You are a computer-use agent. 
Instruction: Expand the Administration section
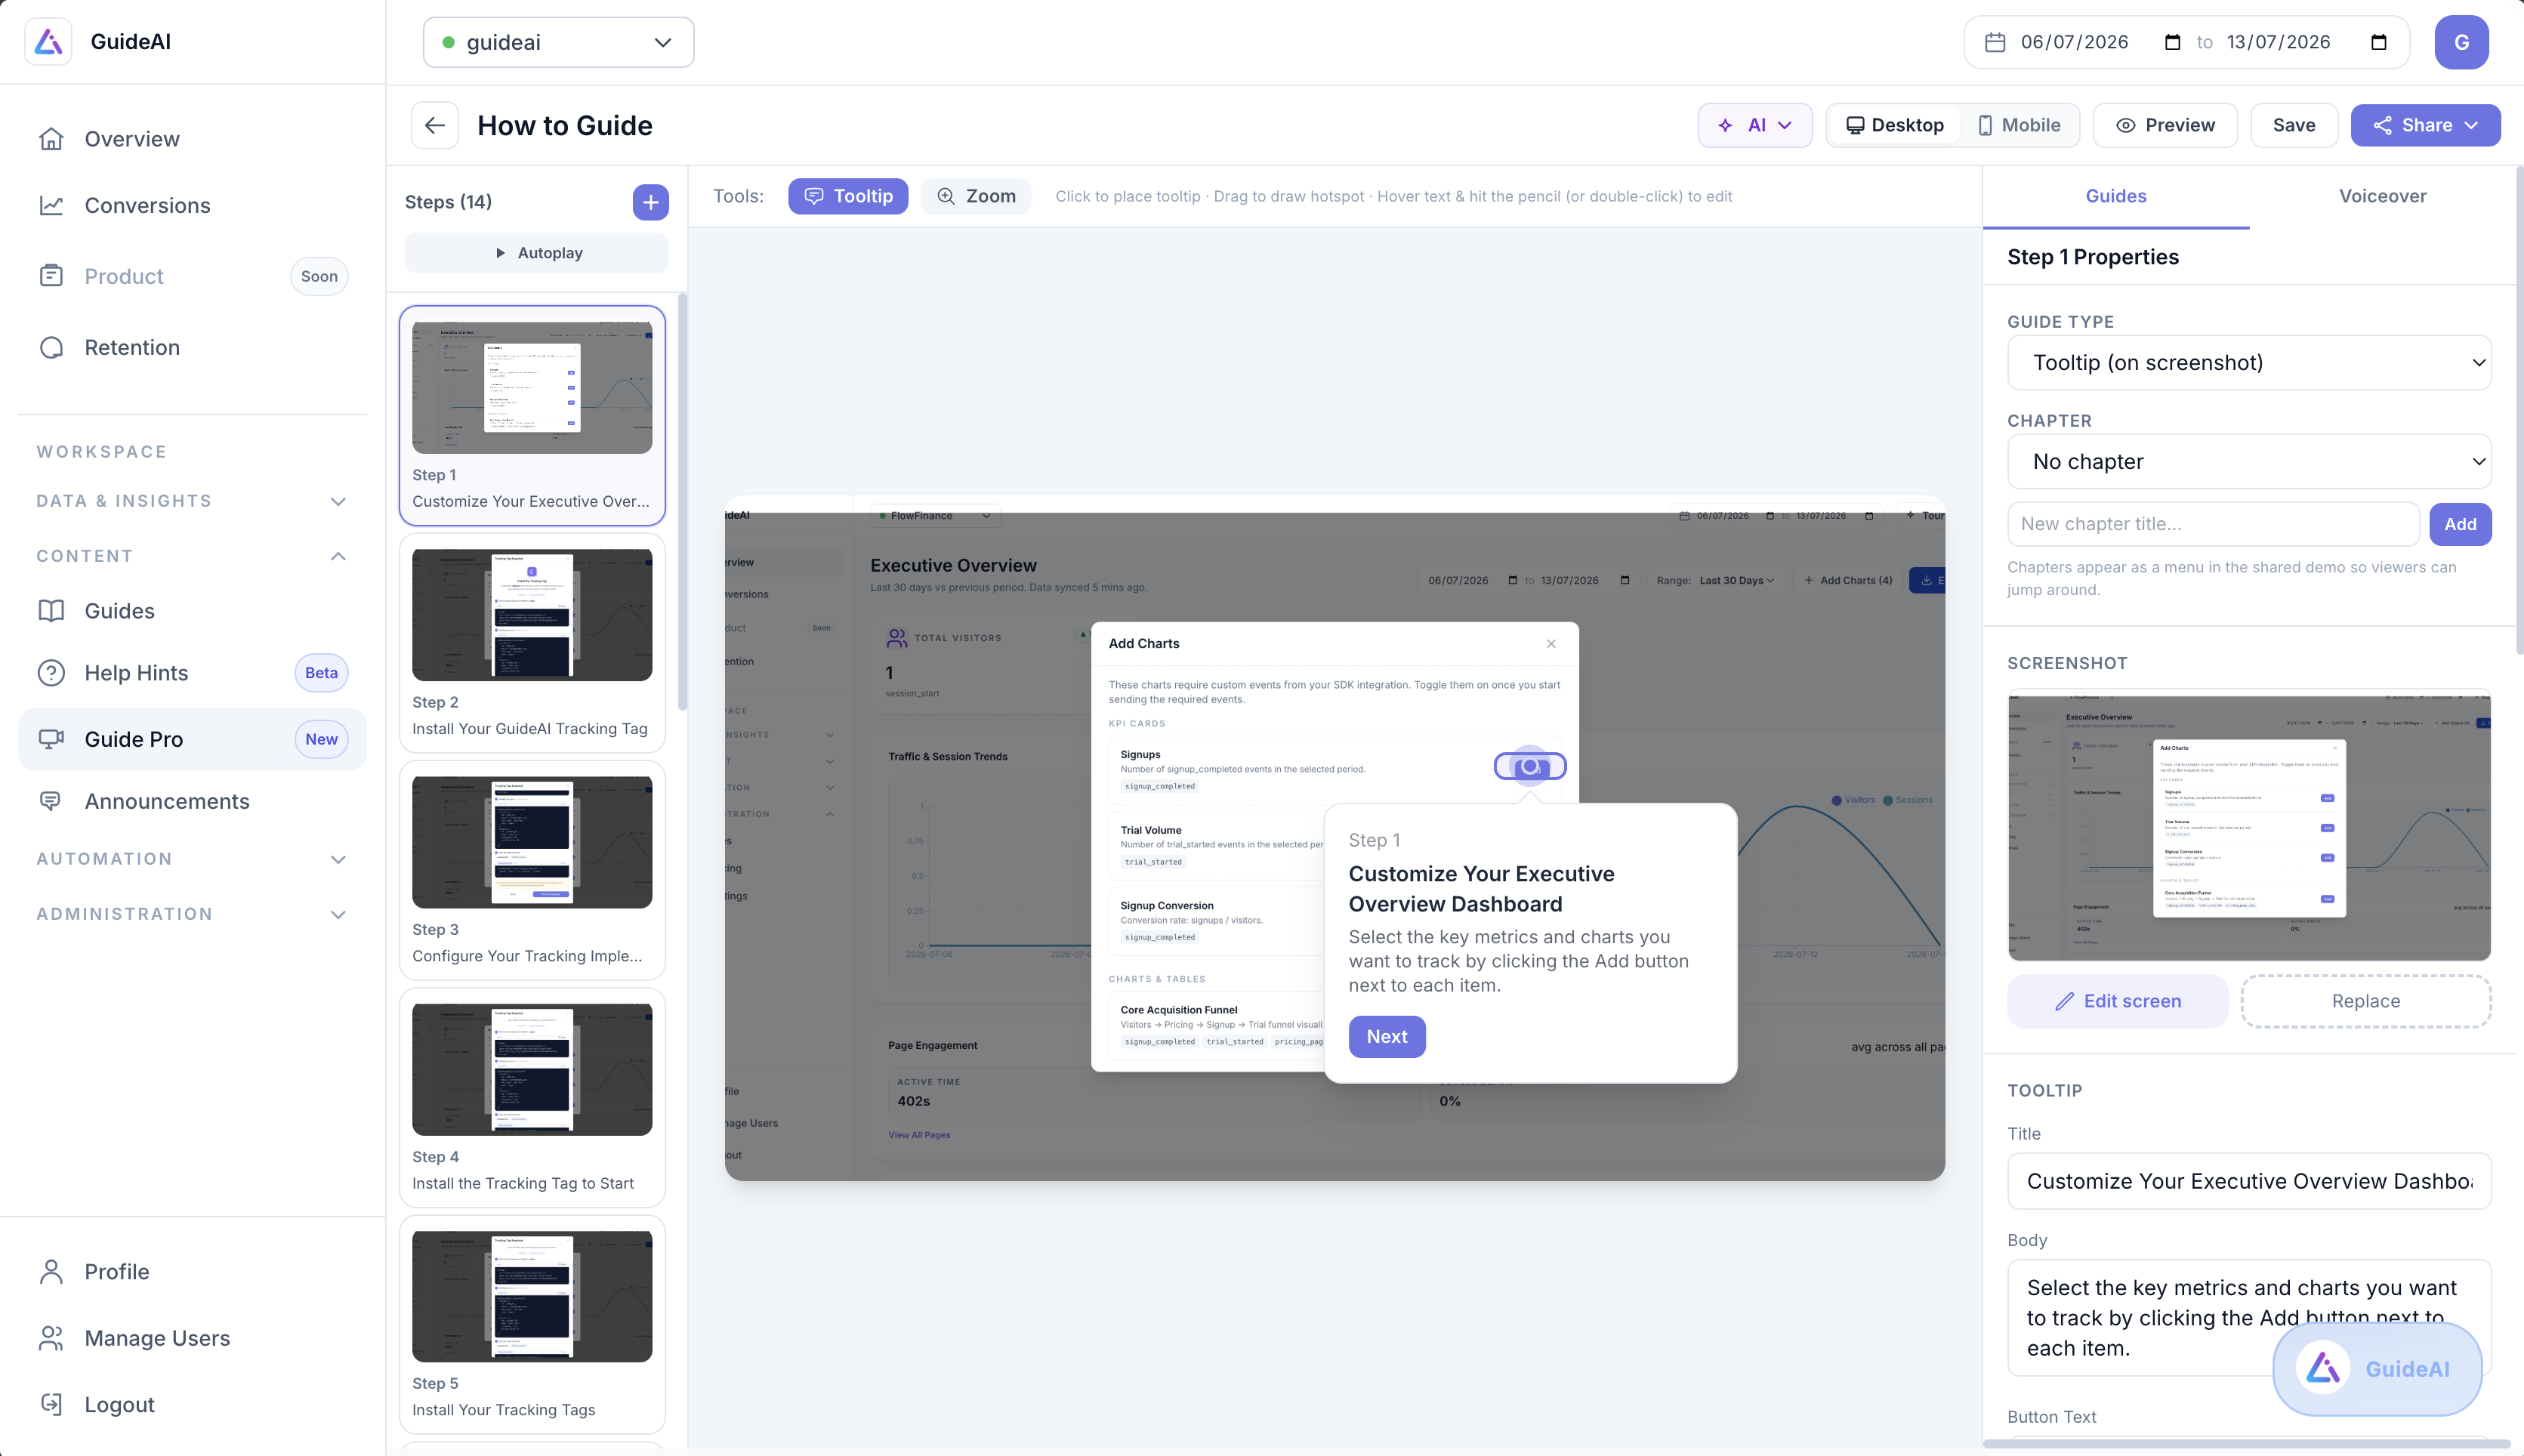point(192,914)
